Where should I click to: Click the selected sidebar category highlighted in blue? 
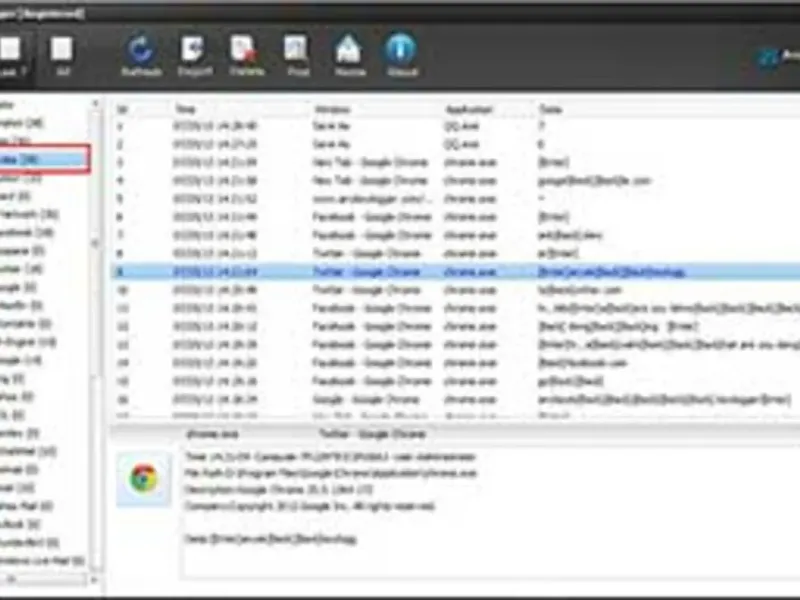43,160
